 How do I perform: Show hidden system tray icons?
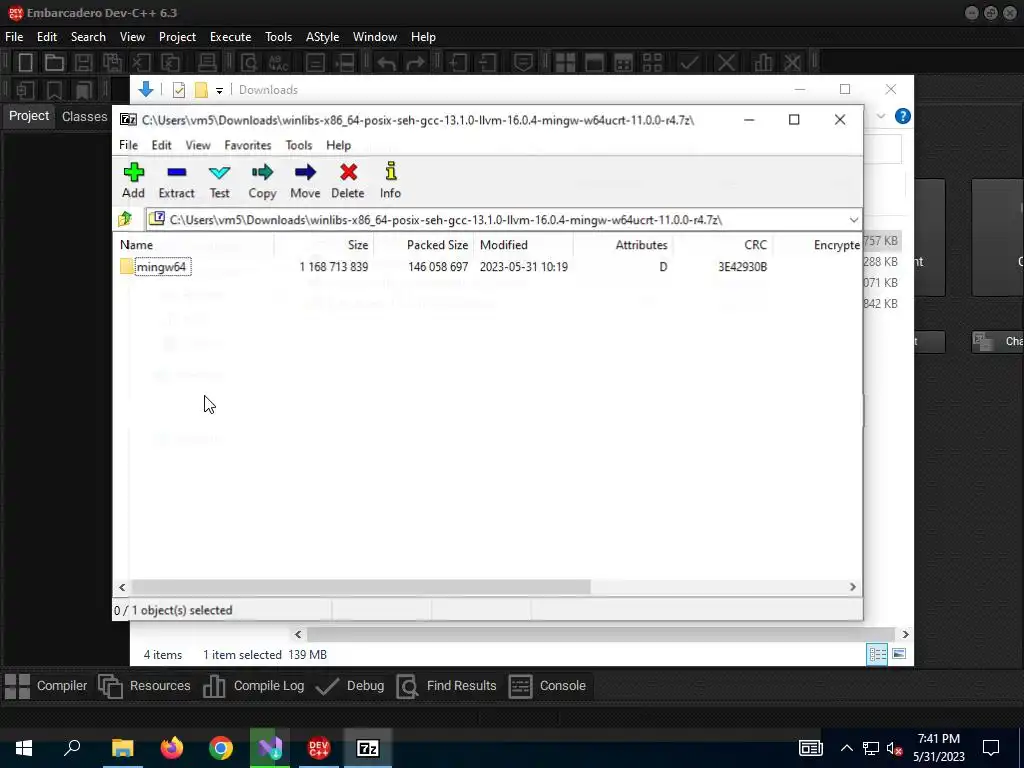point(846,748)
